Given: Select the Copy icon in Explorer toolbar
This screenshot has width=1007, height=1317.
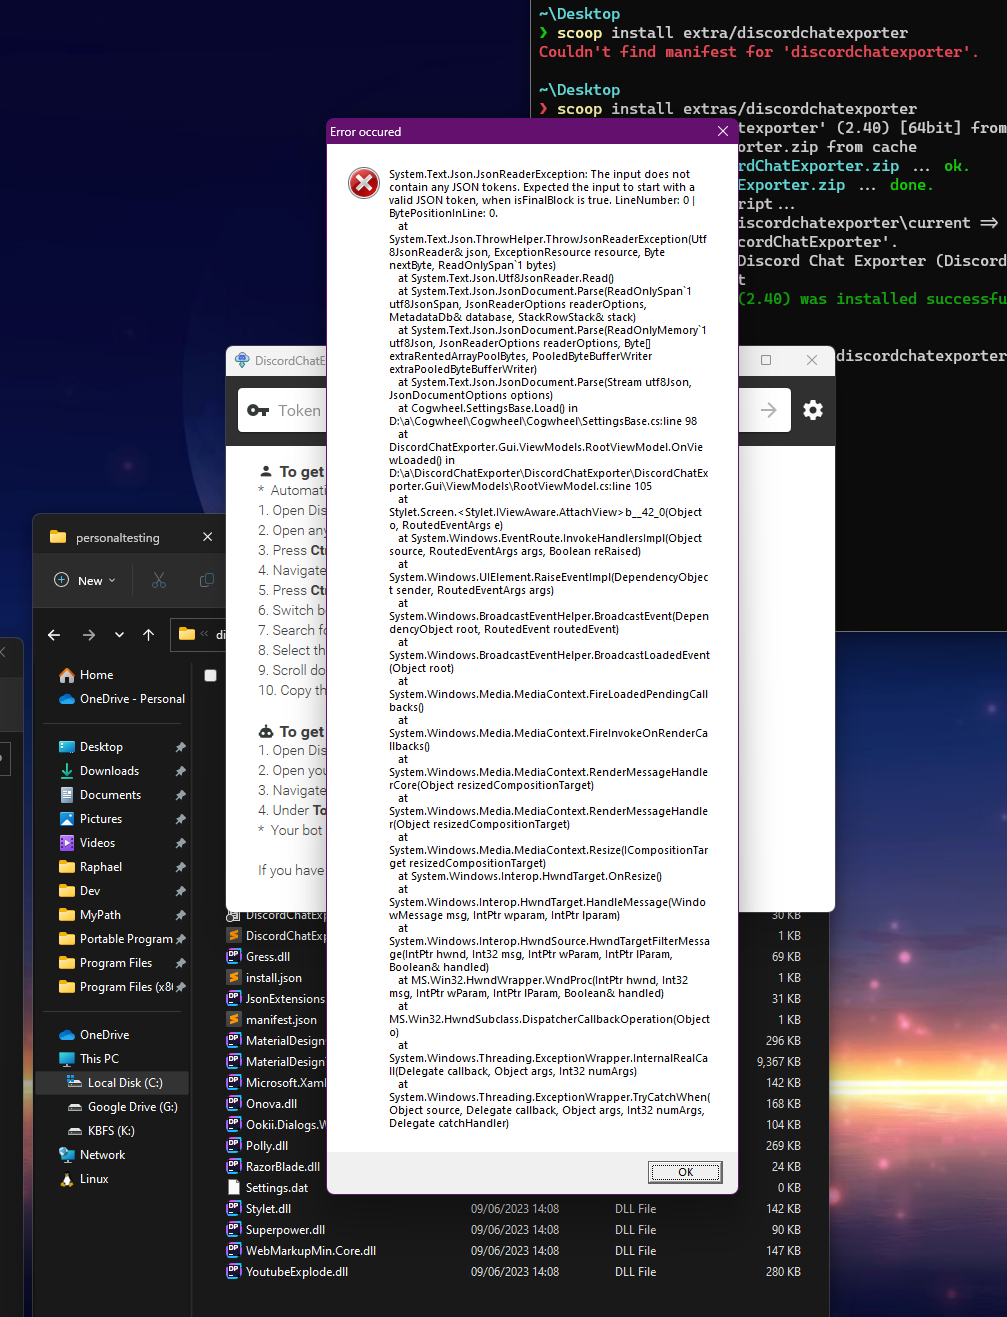Looking at the screenshot, I should pos(205,580).
